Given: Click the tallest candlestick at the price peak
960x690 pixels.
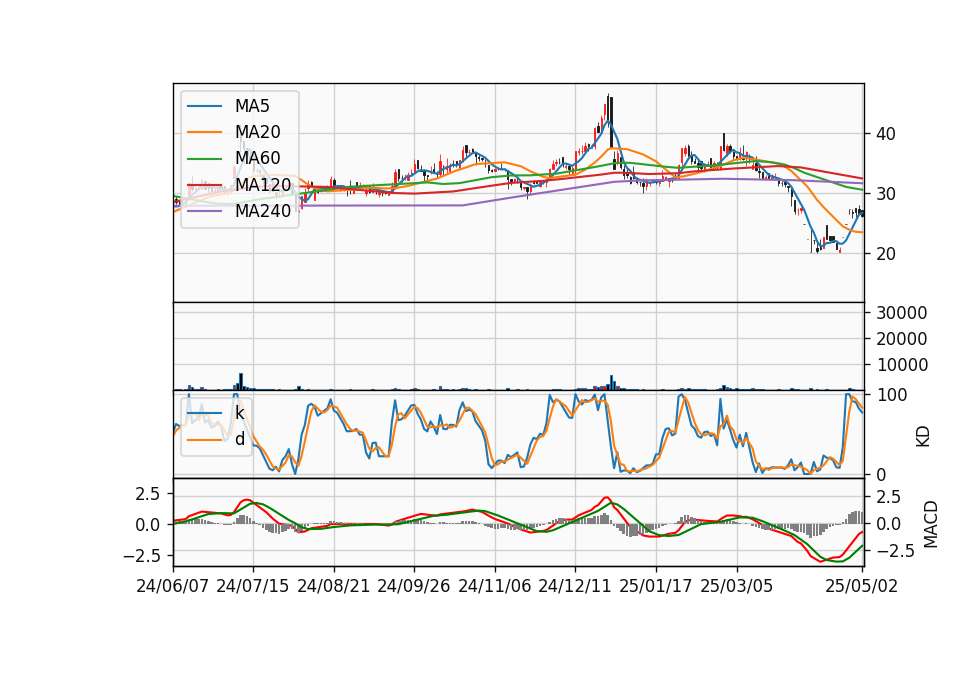Looking at the screenshot, I should point(610,121).
